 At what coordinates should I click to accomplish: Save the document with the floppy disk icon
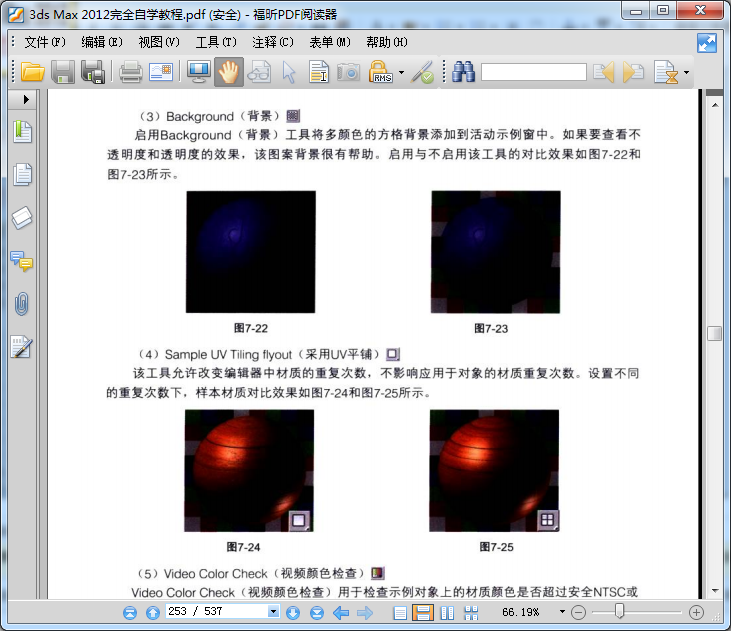click(x=63, y=72)
